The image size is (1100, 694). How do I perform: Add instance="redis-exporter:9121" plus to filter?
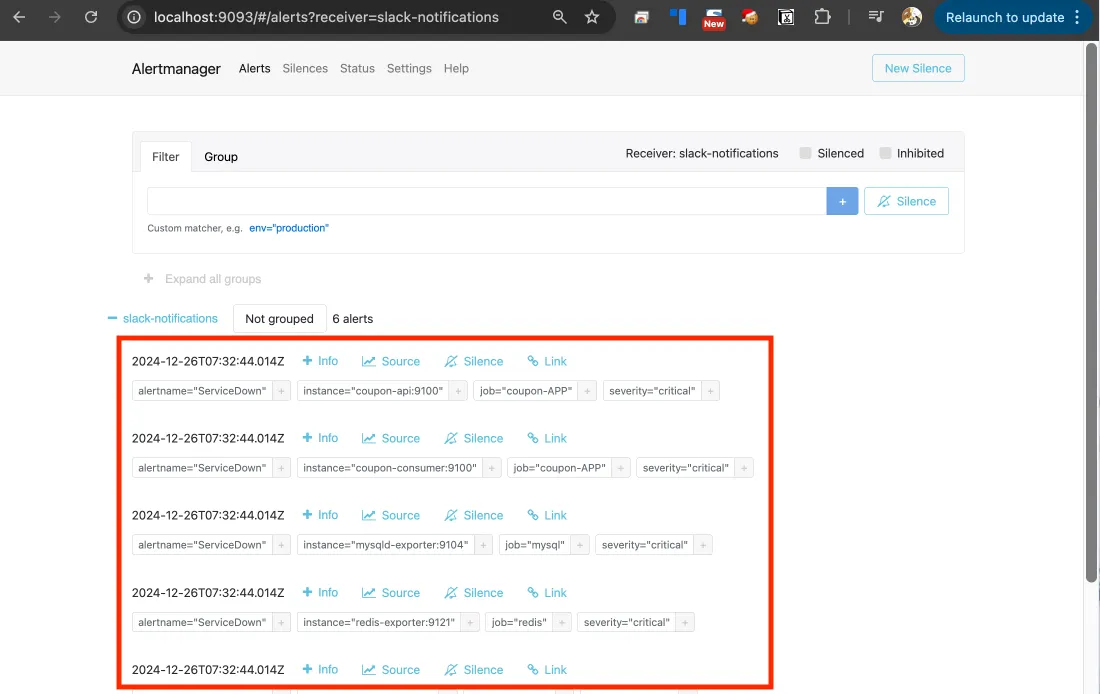(x=471, y=622)
